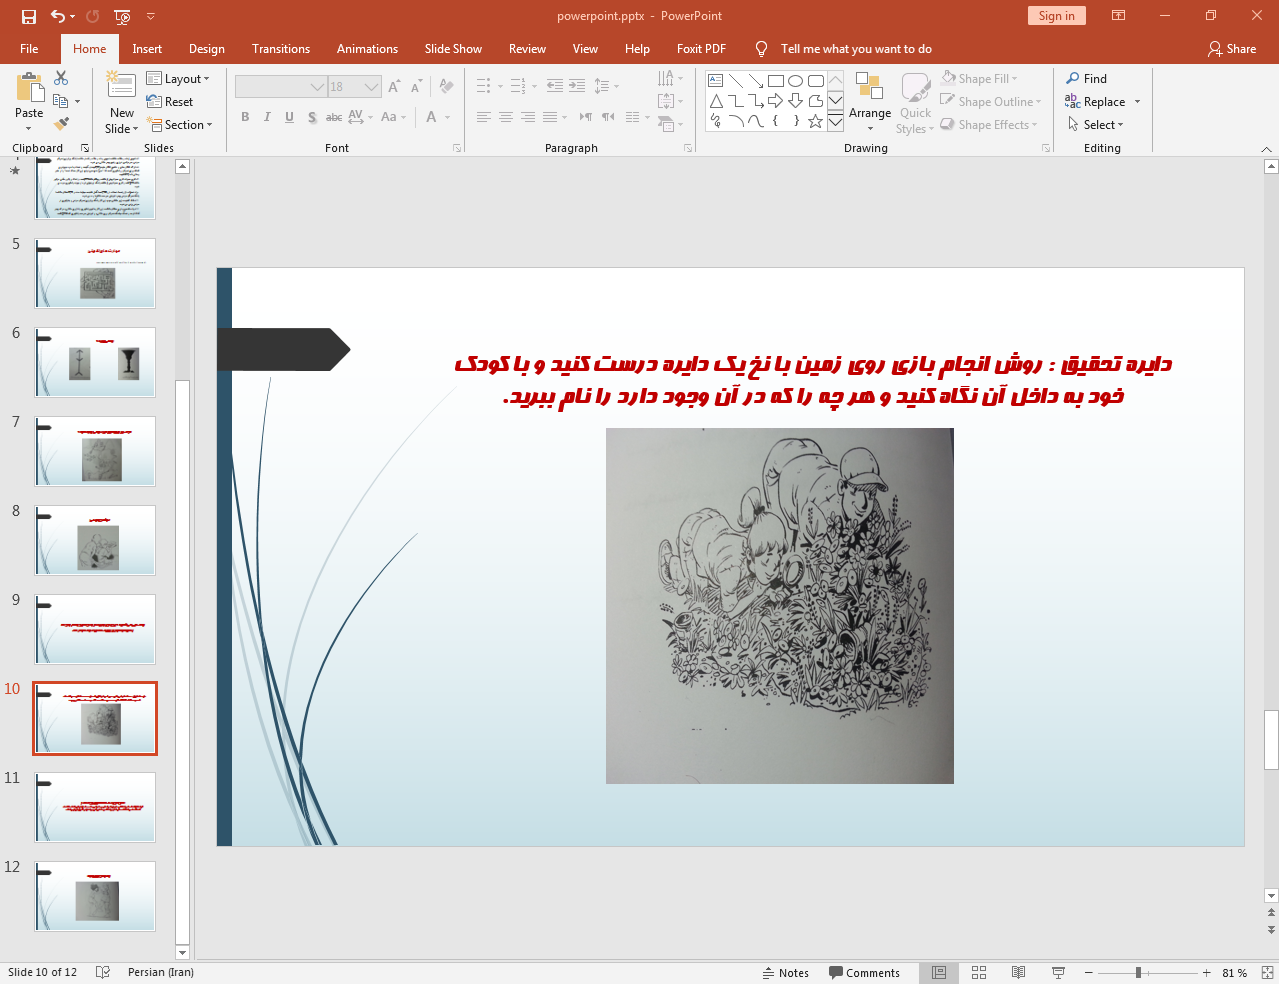Click the zoom in plus button
This screenshot has width=1279, height=984.
(x=1207, y=973)
